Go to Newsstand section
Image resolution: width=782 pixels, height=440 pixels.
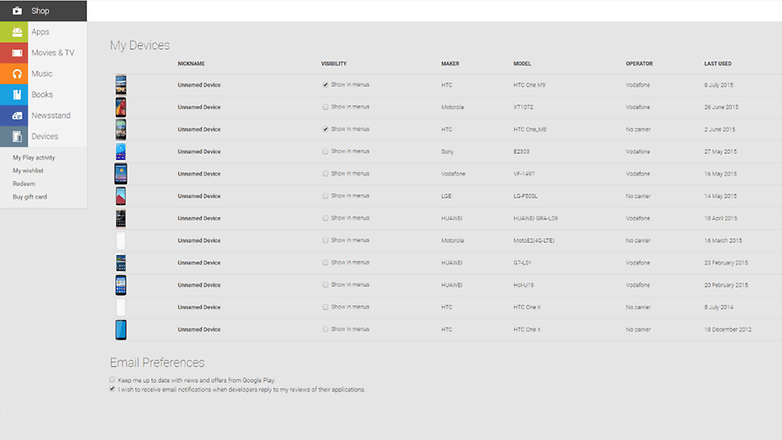coord(51,116)
